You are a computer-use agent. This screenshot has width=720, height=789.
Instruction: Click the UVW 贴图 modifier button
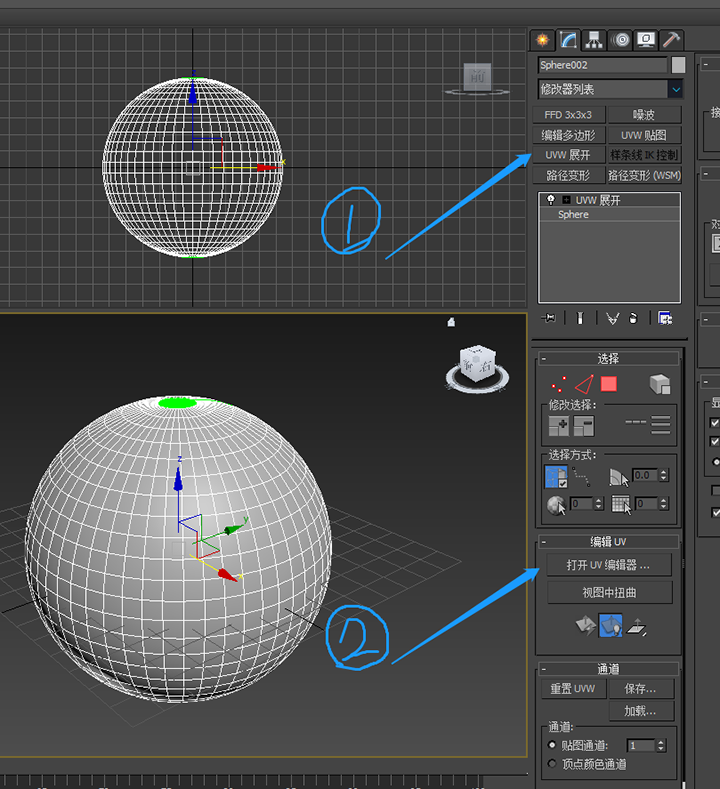point(645,135)
